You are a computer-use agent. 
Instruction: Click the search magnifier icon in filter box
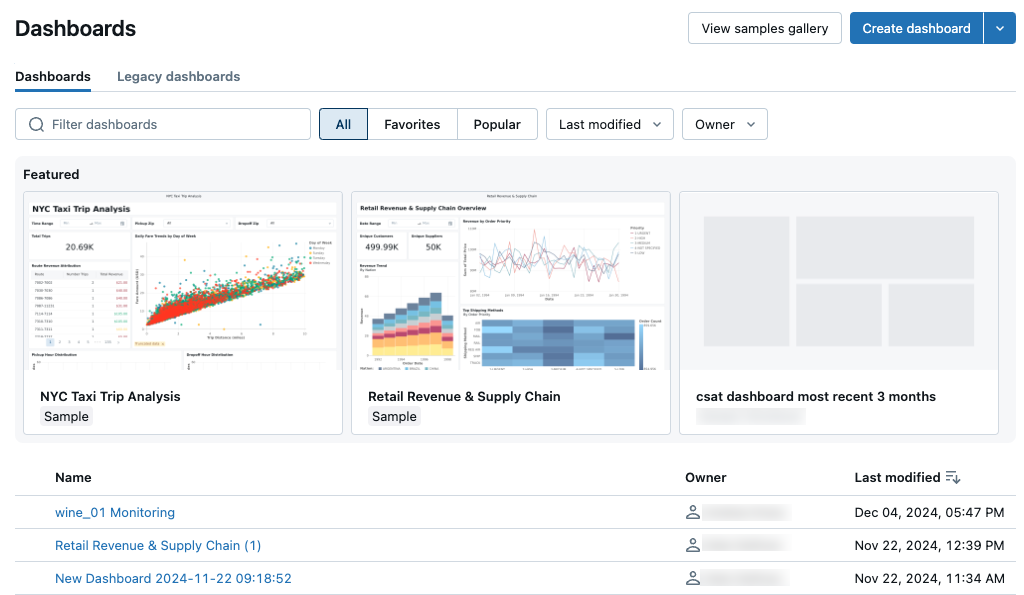point(37,125)
